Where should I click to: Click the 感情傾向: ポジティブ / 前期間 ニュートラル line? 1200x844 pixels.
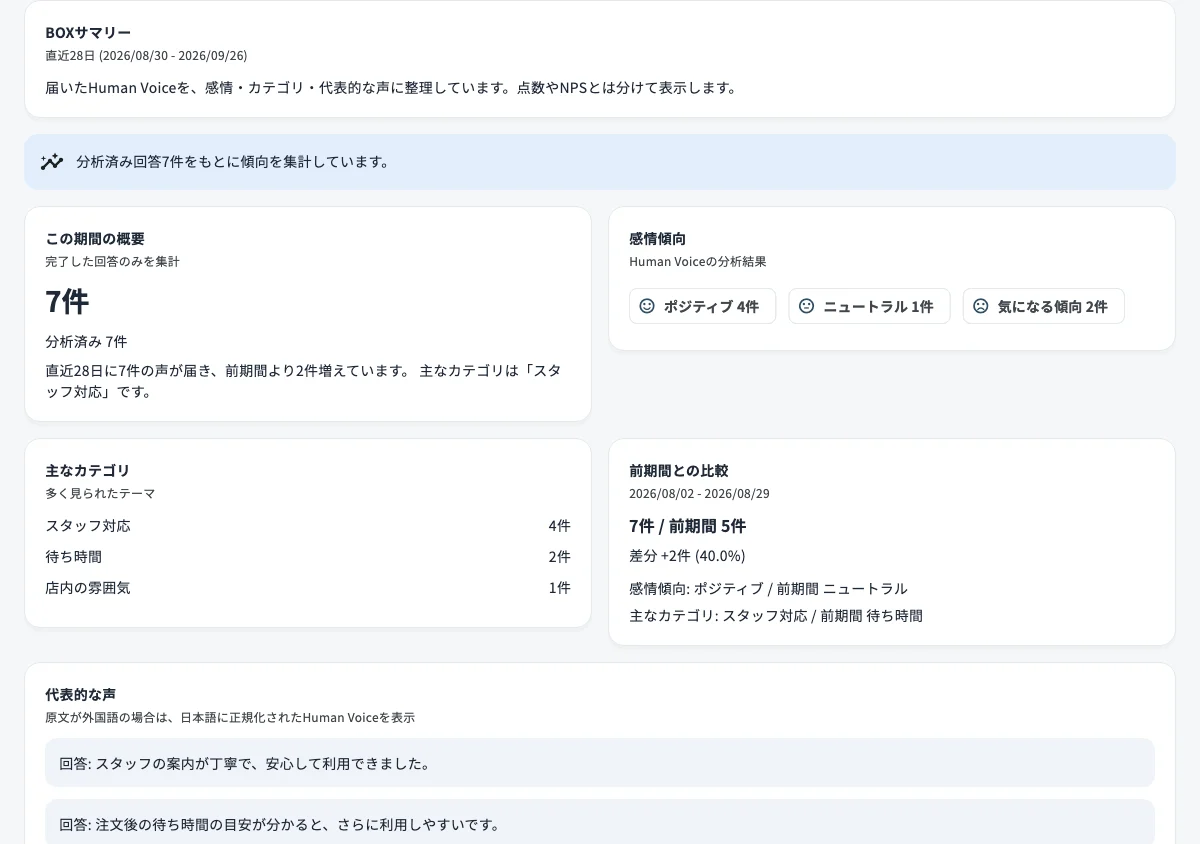click(768, 589)
